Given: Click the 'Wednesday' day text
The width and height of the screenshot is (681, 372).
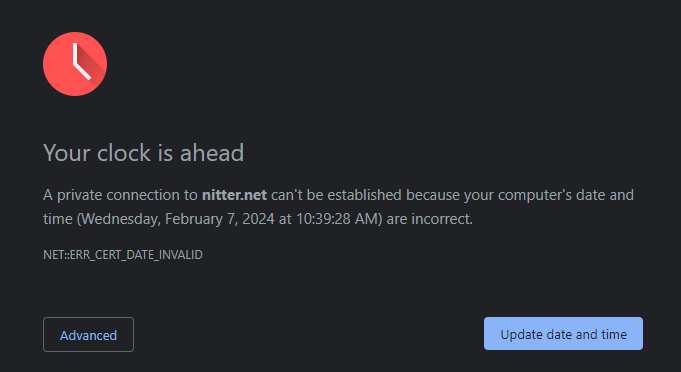Looking at the screenshot, I should [120, 219].
